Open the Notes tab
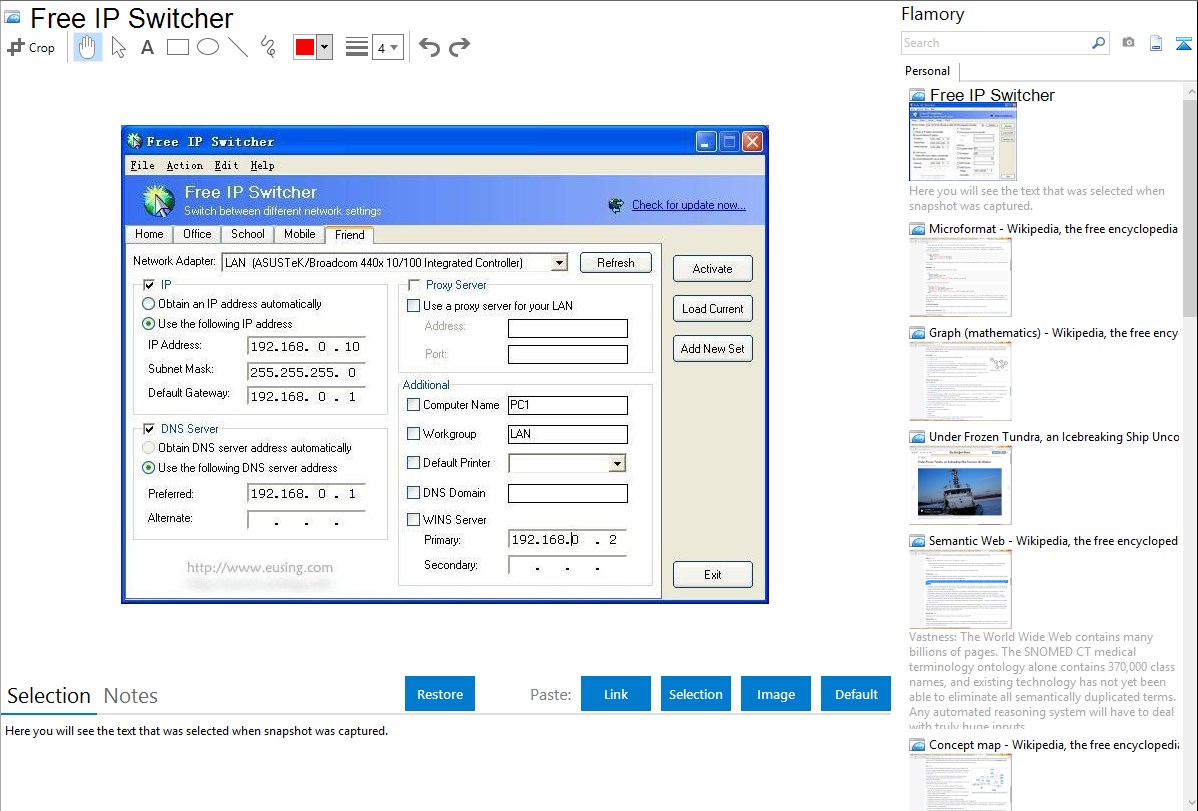The height and width of the screenshot is (811, 1198). pos(131,696)
